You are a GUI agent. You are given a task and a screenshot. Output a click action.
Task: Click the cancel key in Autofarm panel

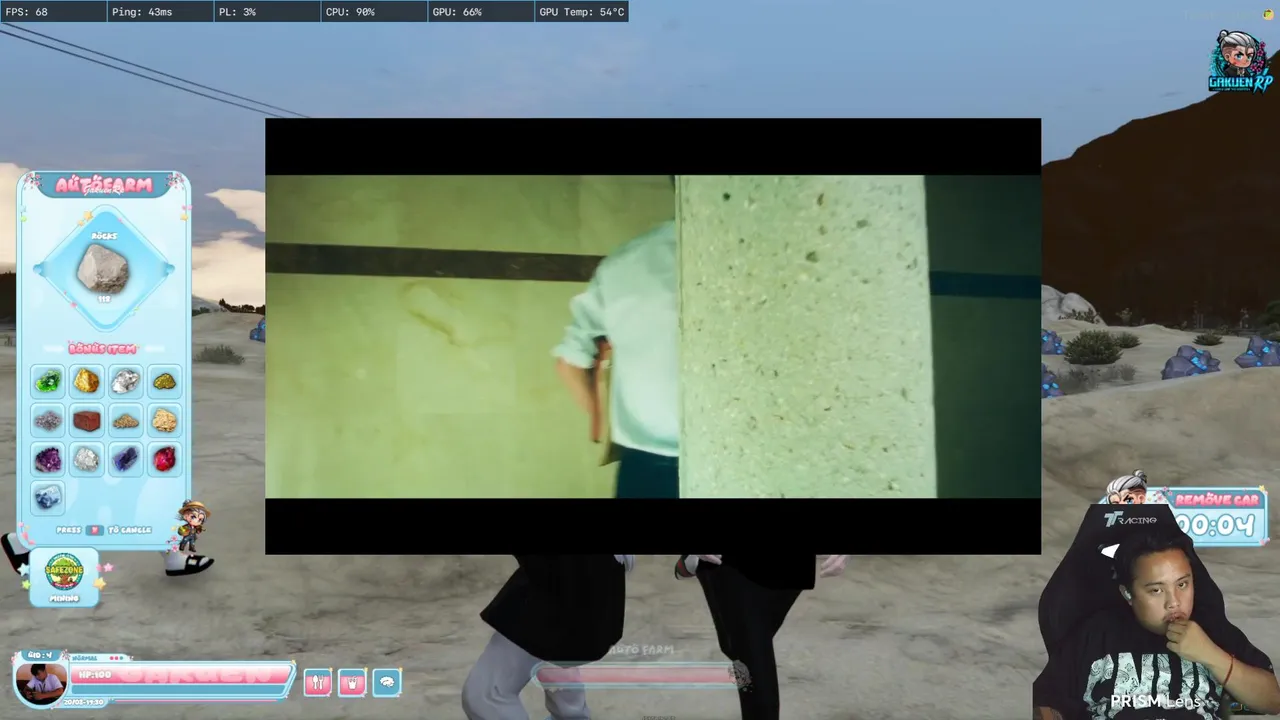coord(94,530)
